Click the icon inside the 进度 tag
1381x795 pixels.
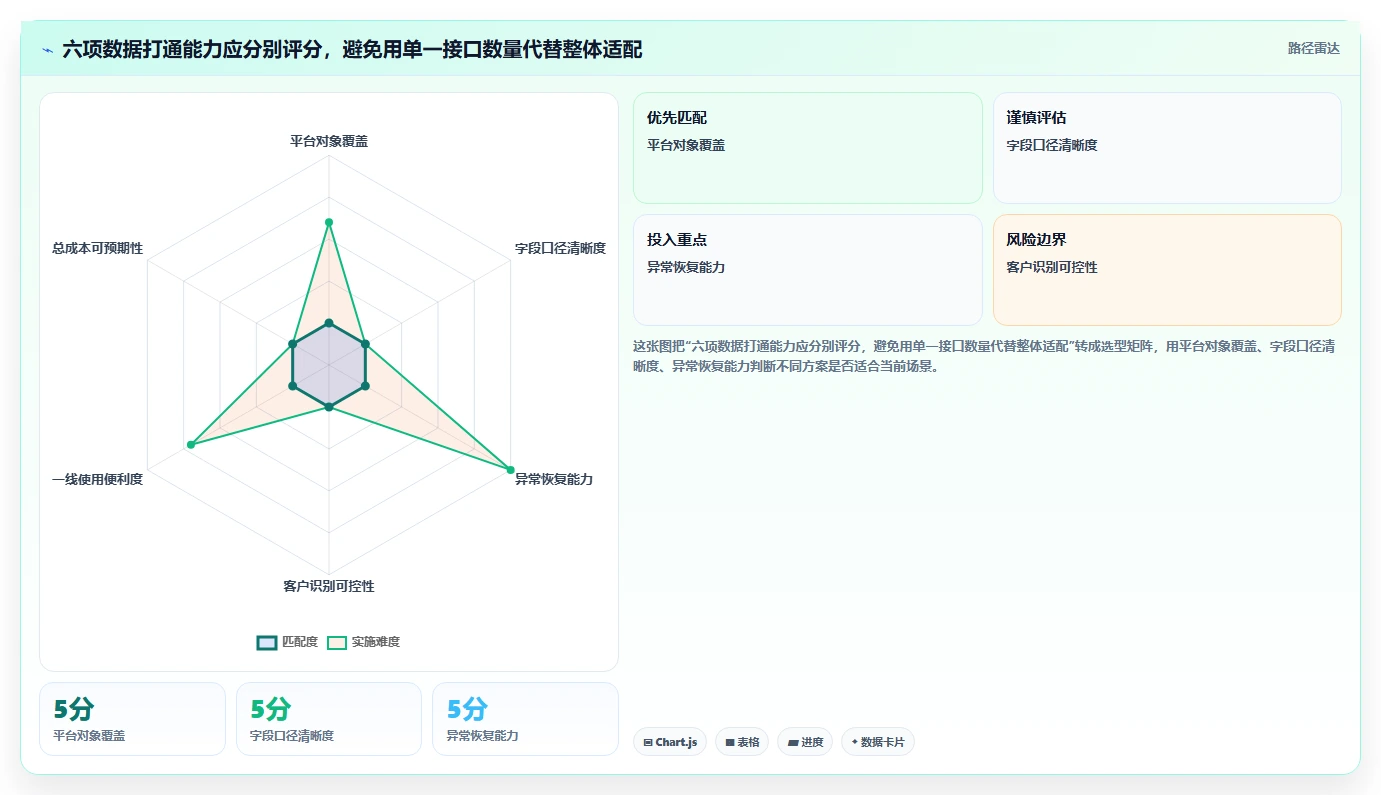click(x=793, y=743)
